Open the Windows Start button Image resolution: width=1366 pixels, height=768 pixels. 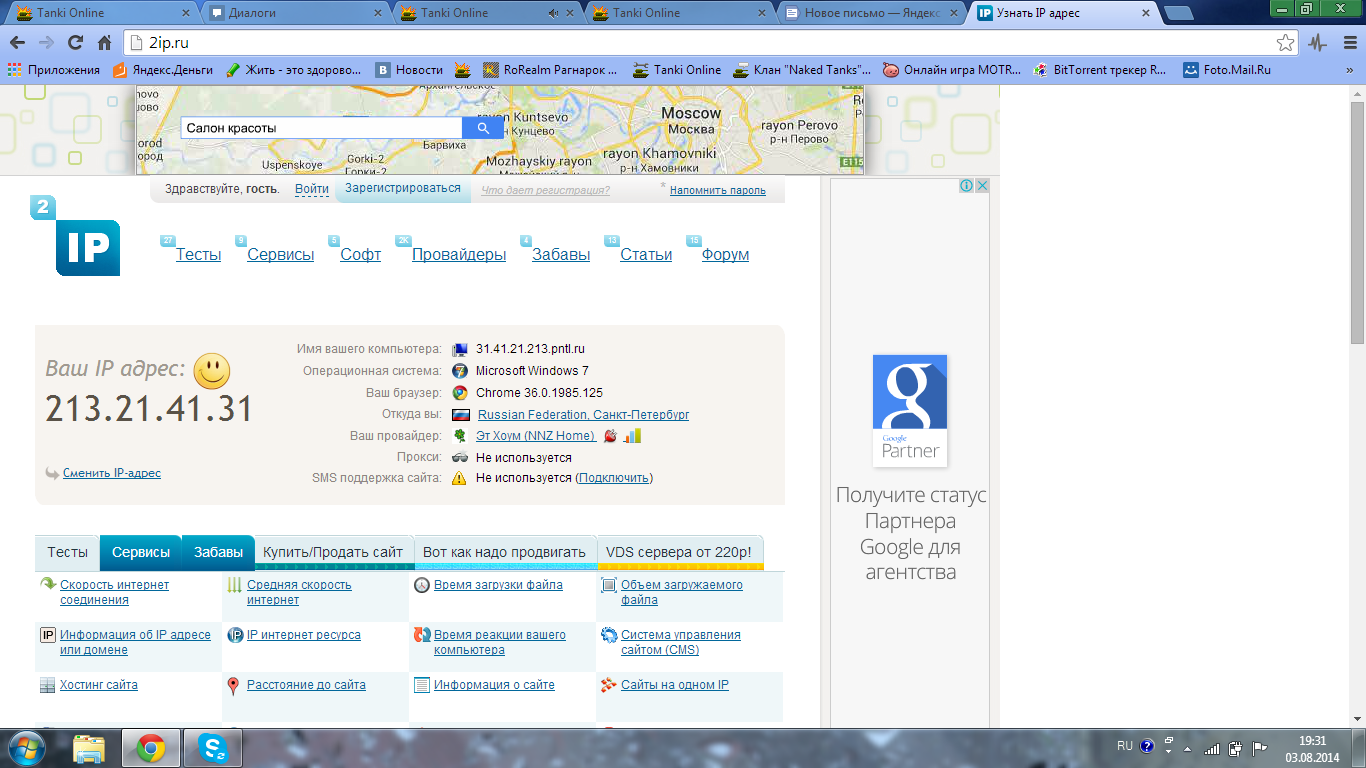[x=27, y=747]
